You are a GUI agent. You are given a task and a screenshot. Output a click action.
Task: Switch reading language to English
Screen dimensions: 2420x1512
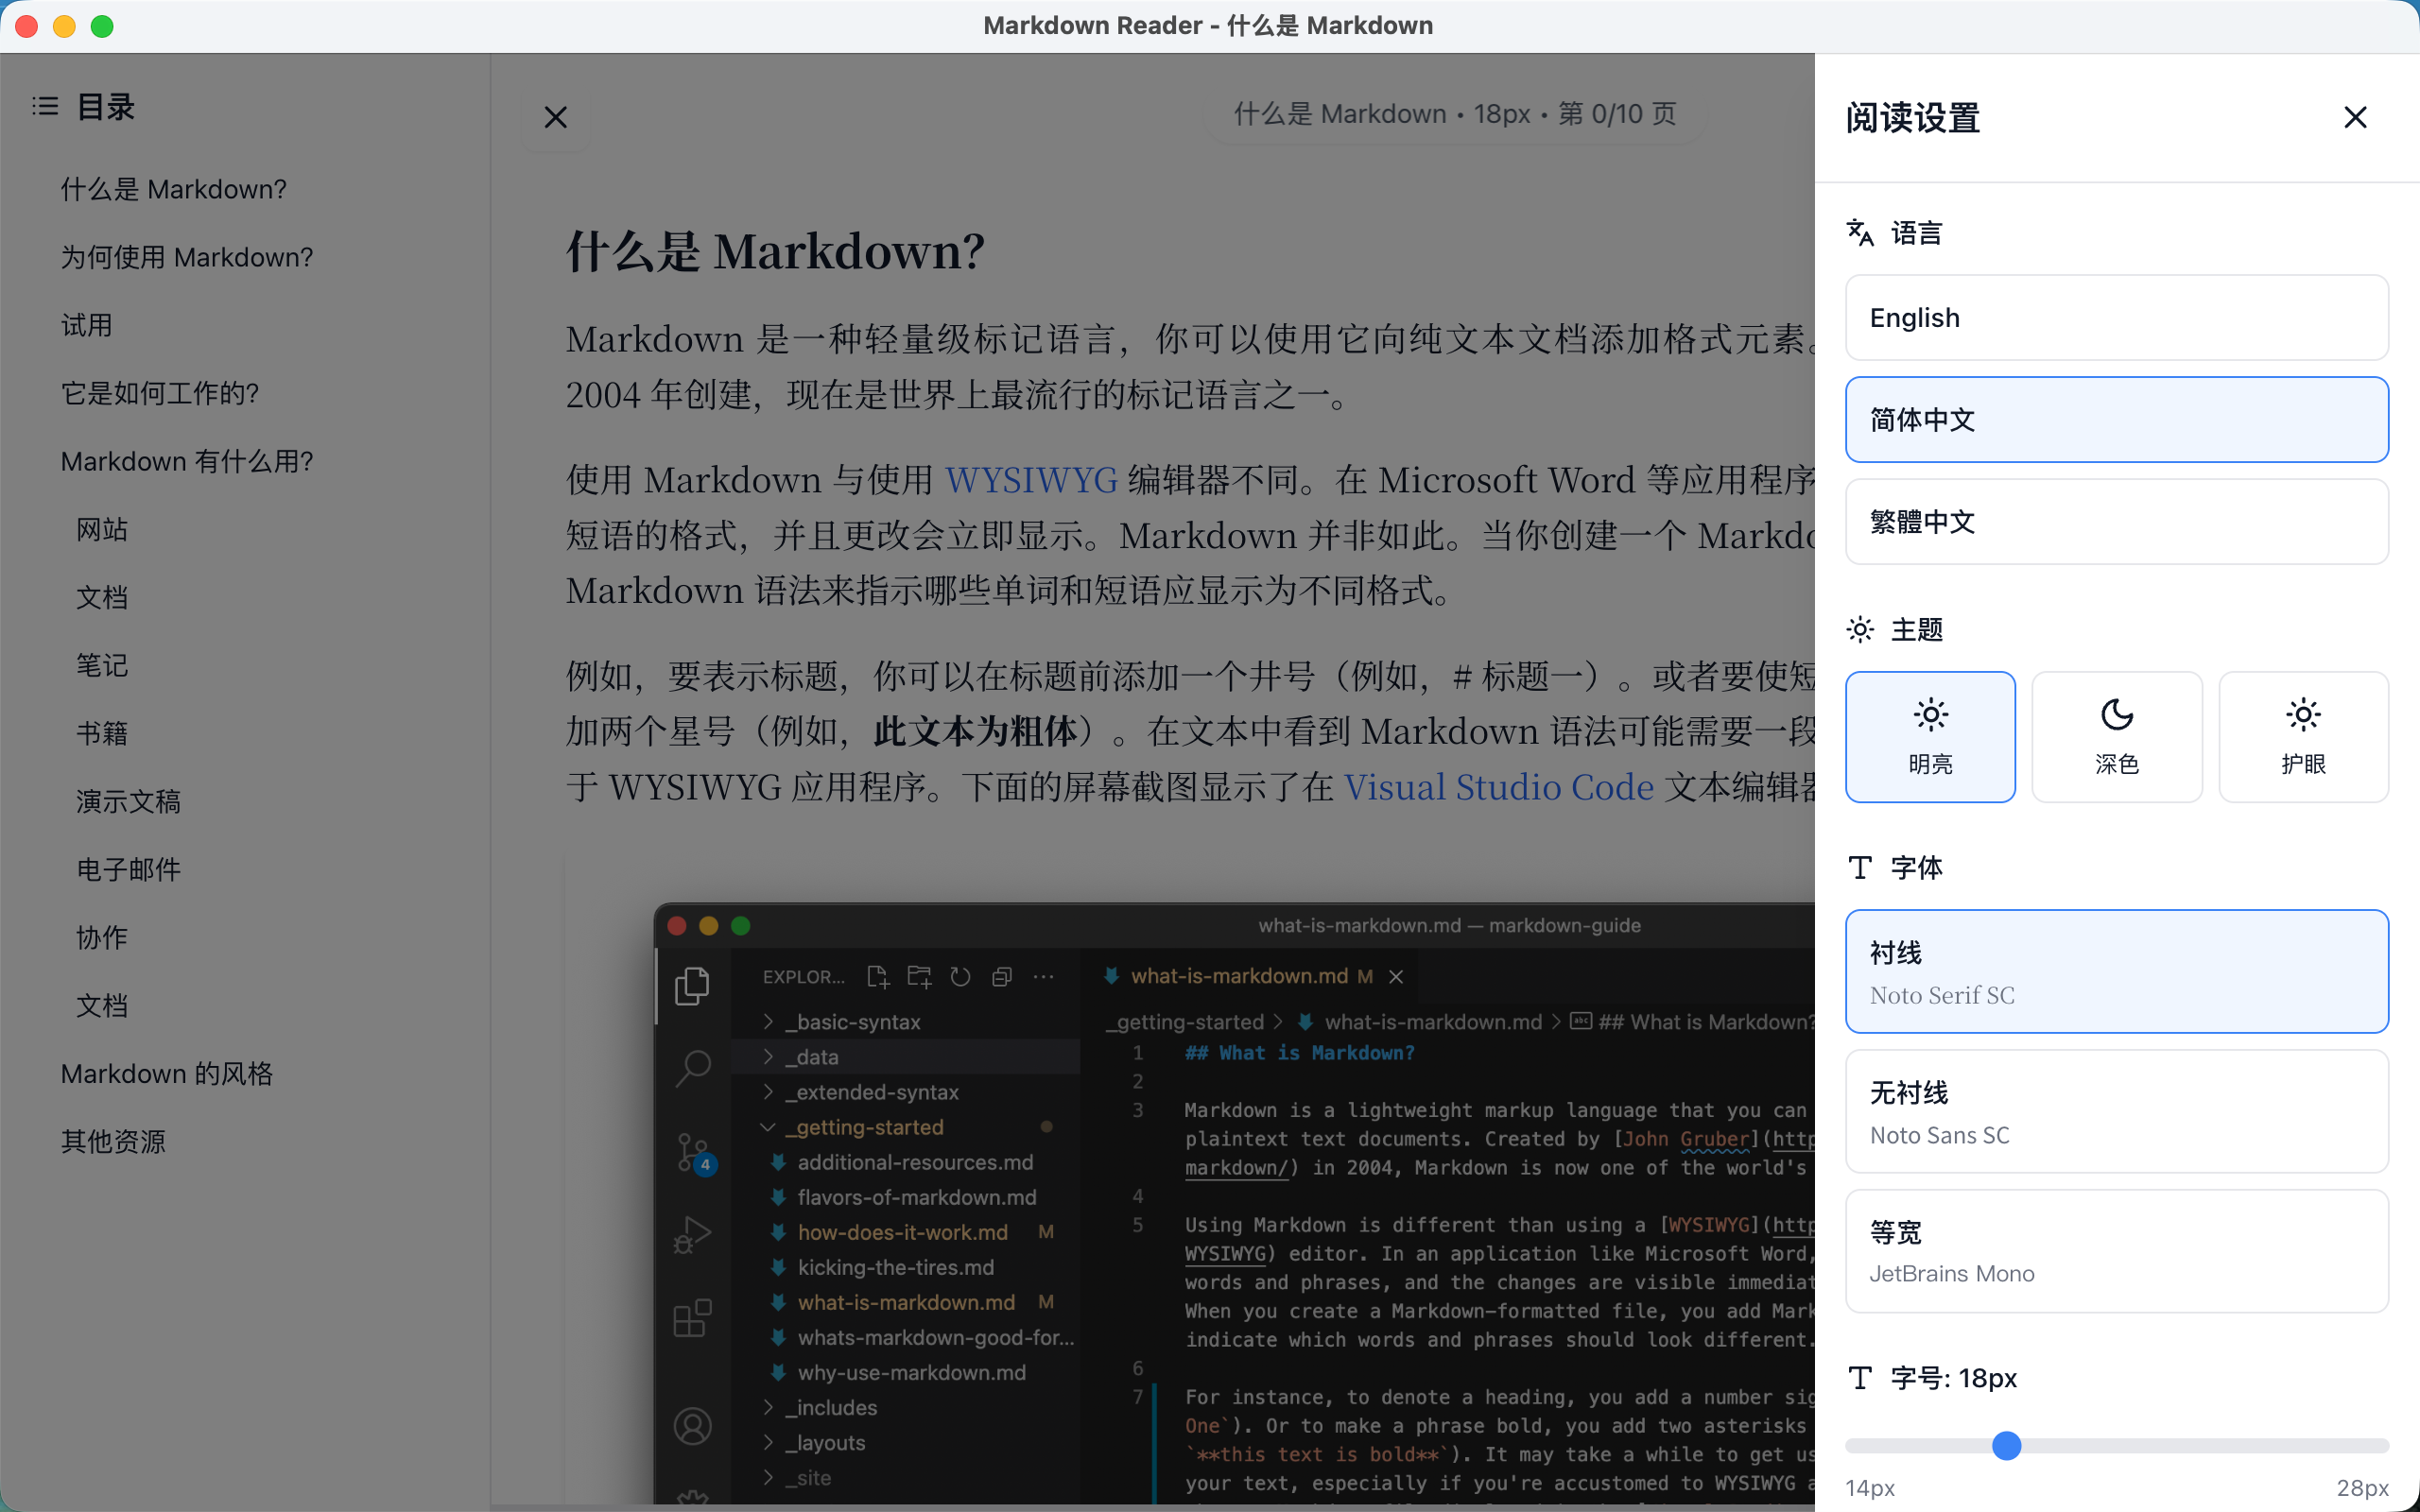2116,317
